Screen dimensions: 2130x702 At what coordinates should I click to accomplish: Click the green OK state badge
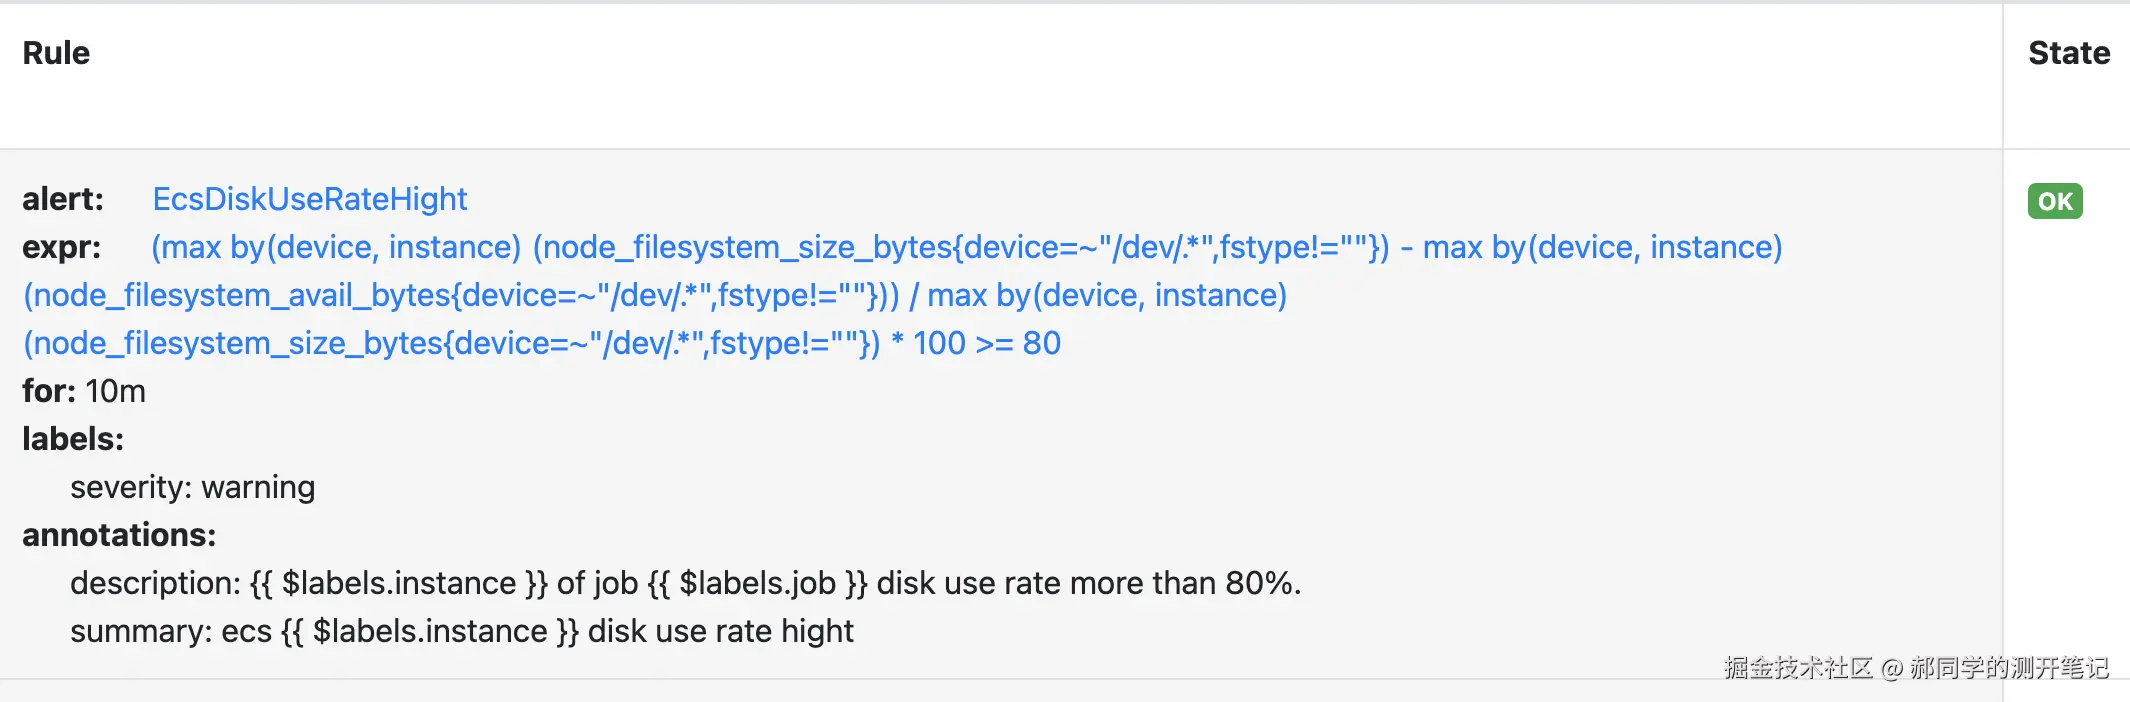click(x=2054, y=201)
